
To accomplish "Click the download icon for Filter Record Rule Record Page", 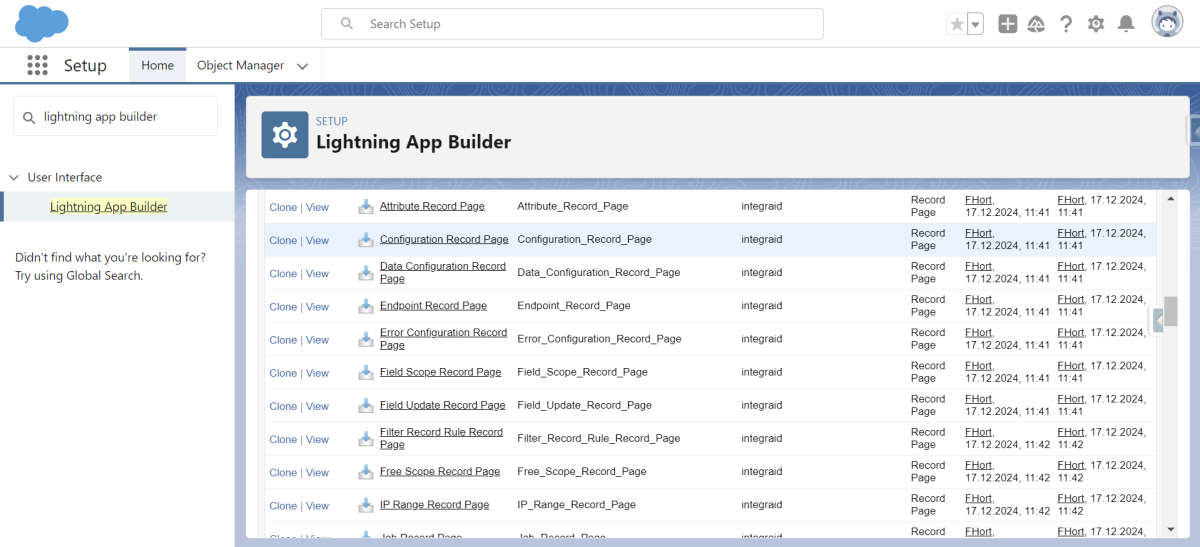I will coord(366,439).
